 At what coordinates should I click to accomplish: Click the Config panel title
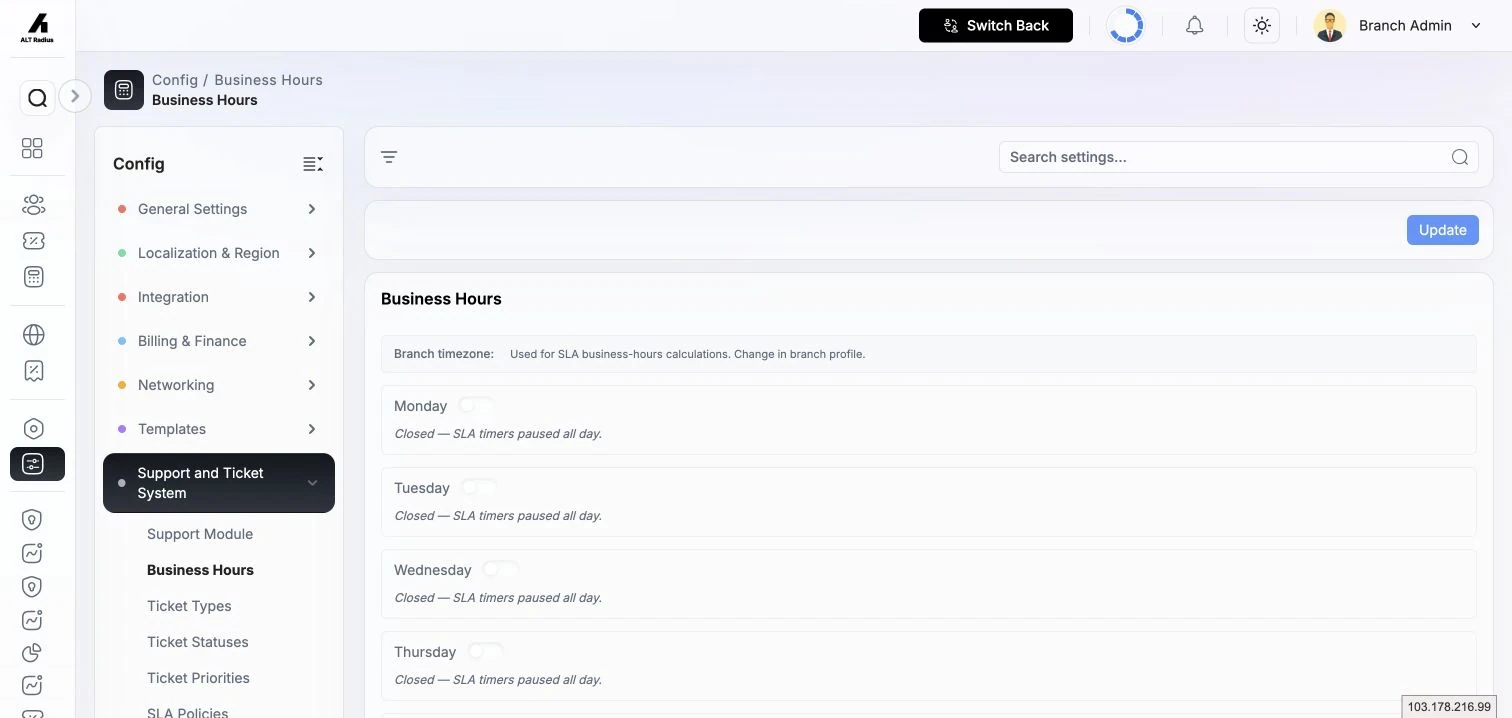pyautogui.click(x=139, y=164)
